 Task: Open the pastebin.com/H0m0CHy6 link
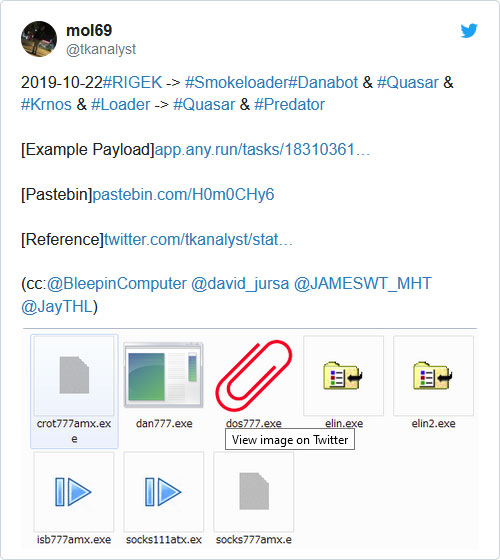(183, 195)
